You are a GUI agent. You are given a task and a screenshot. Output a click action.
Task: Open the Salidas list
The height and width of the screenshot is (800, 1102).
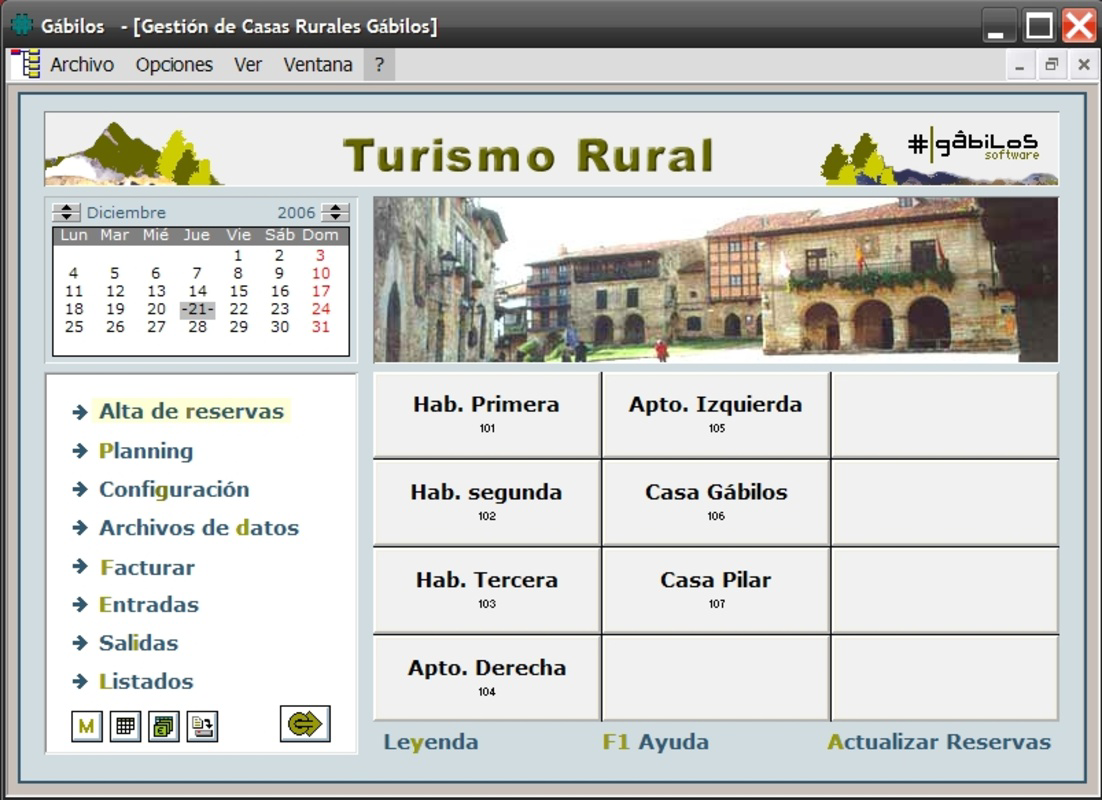pyautogui.click(x=138, y=643)
